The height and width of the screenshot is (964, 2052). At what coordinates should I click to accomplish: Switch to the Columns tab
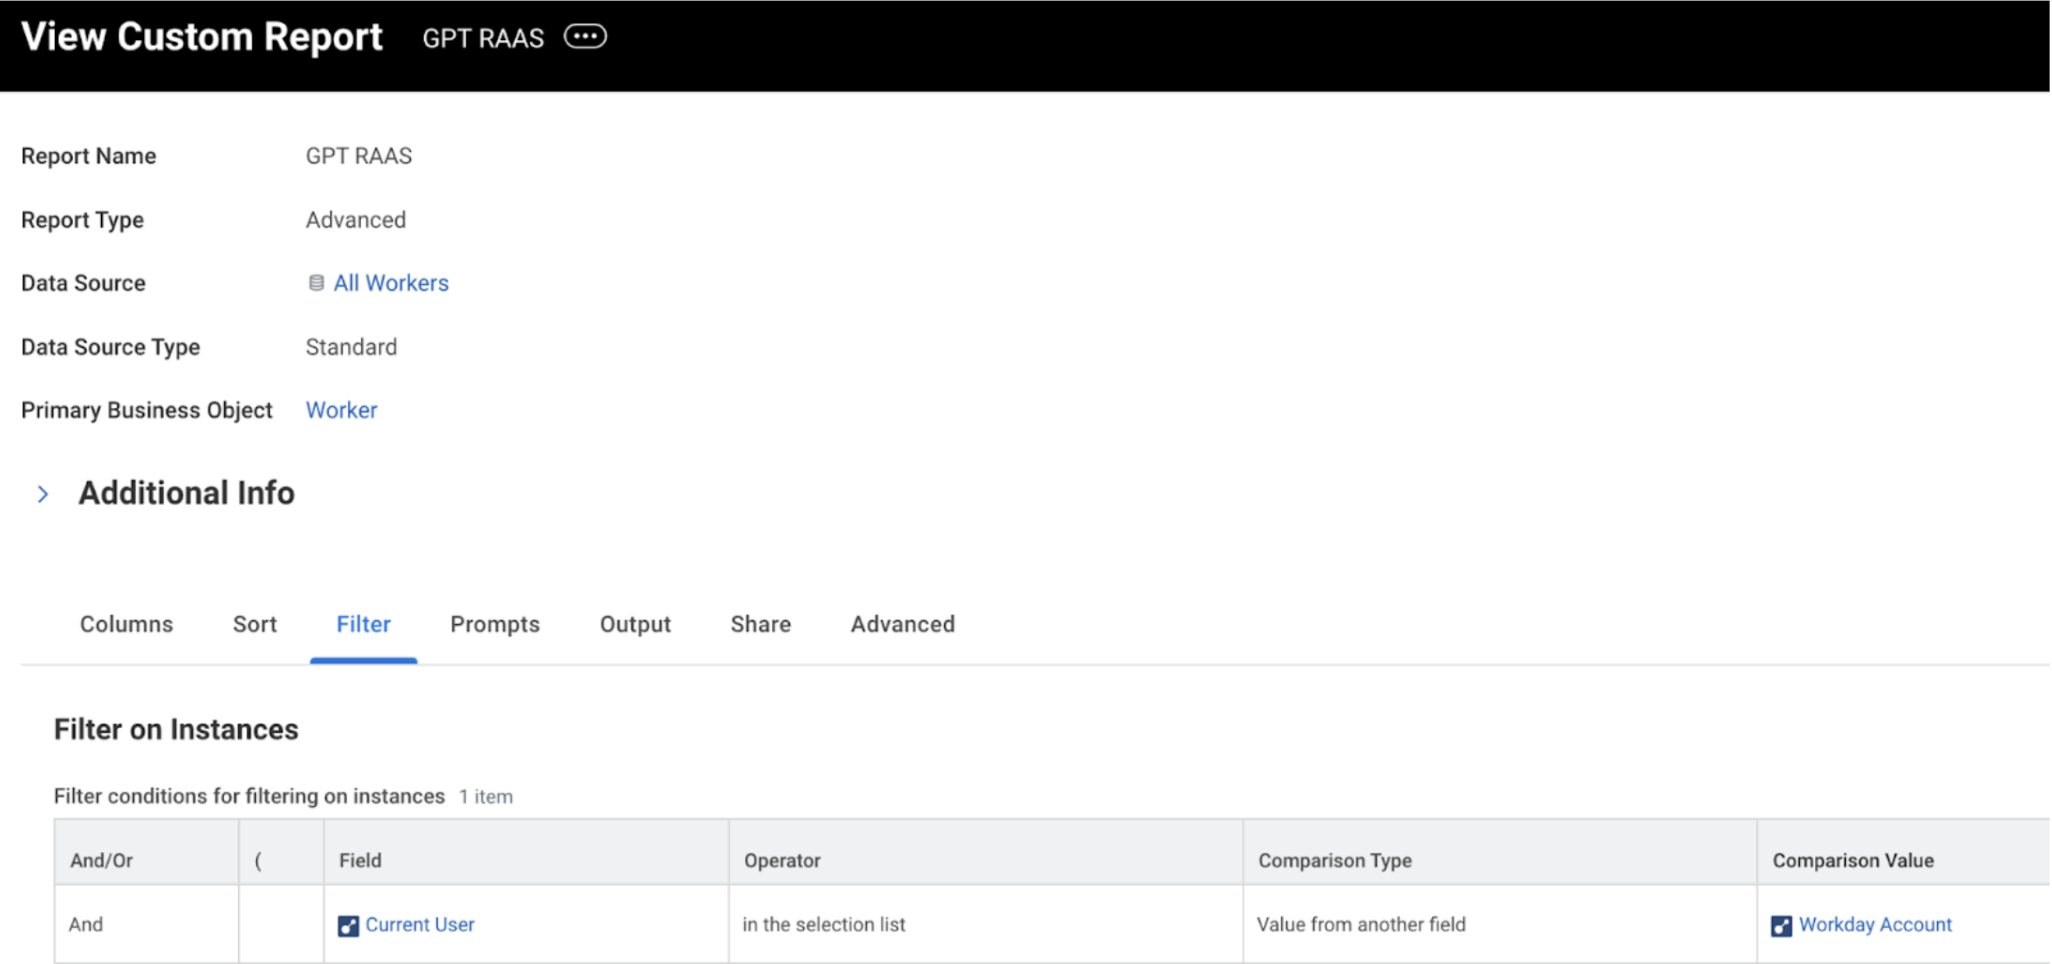[126, 624]
